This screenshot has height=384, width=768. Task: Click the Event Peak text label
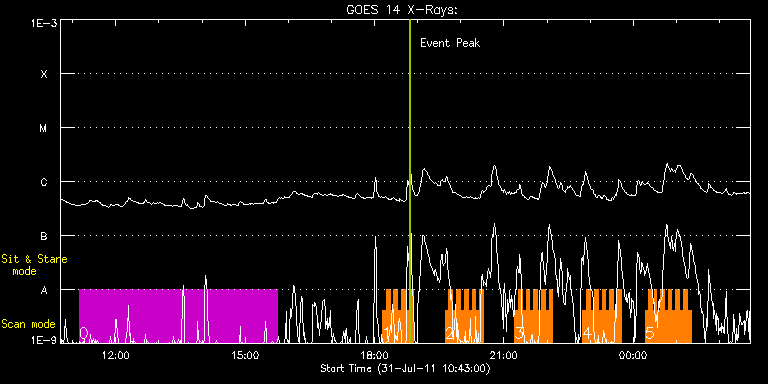tap(450, 43)
